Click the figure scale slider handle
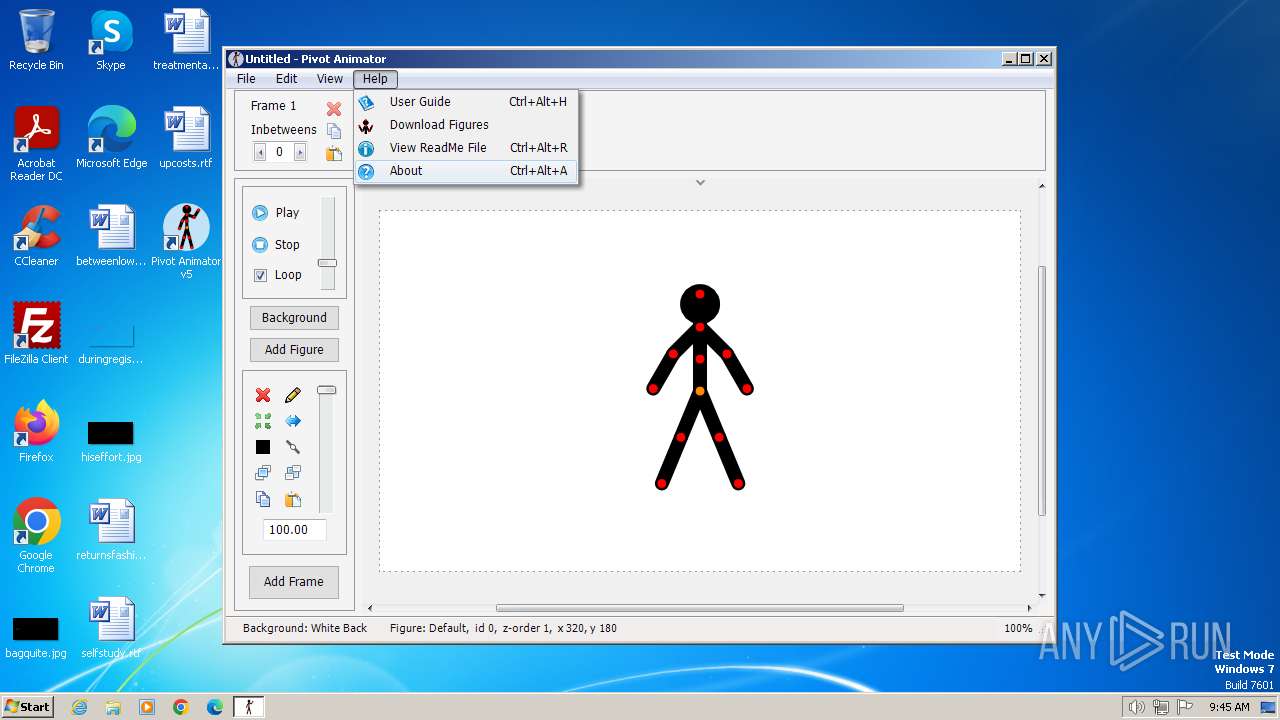Screen dimensions: 1280x720 click(x=327, y=390)
